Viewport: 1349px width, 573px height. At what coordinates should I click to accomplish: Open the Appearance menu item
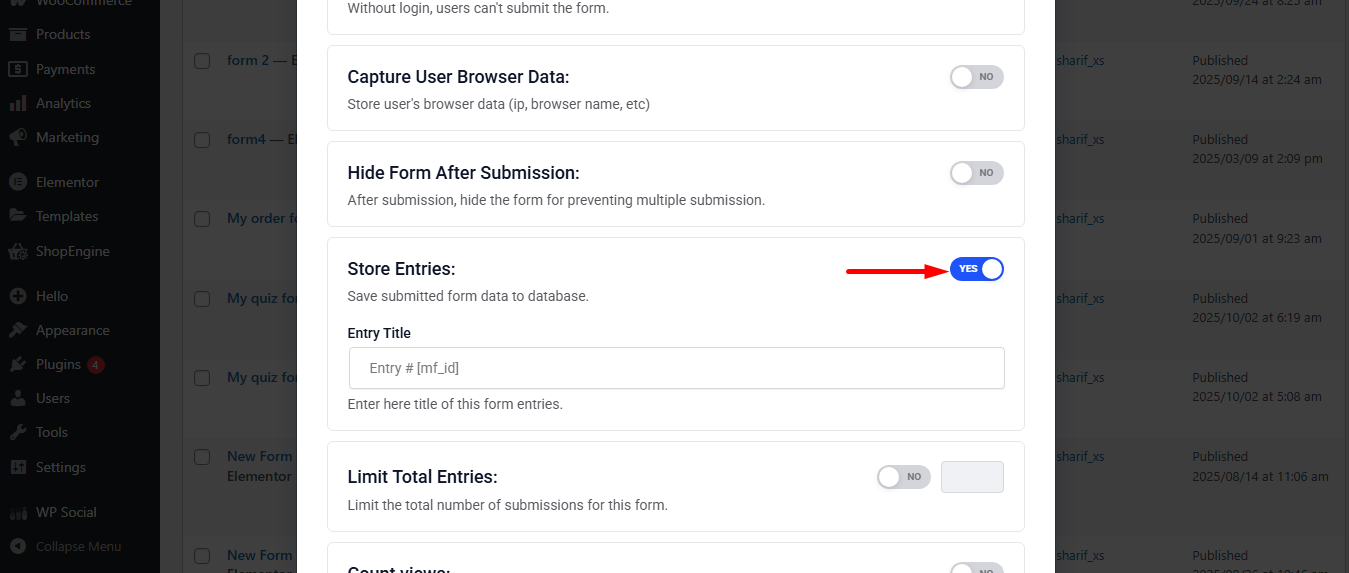[x=72, y=330]
